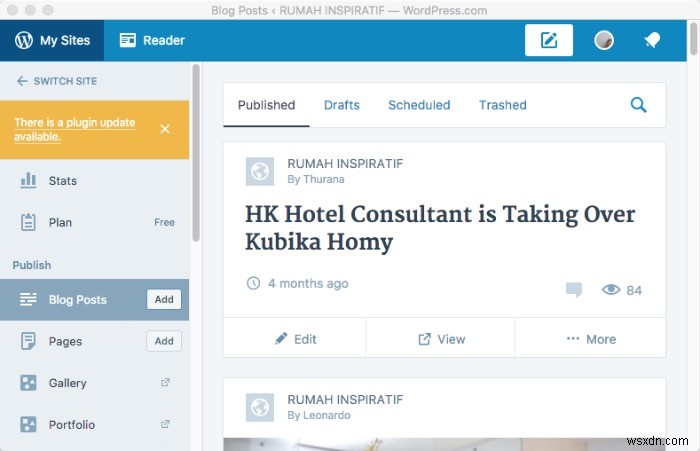Open the plugin update available notice
Viewport: 700px width, 451px height.
pos(75,129)
